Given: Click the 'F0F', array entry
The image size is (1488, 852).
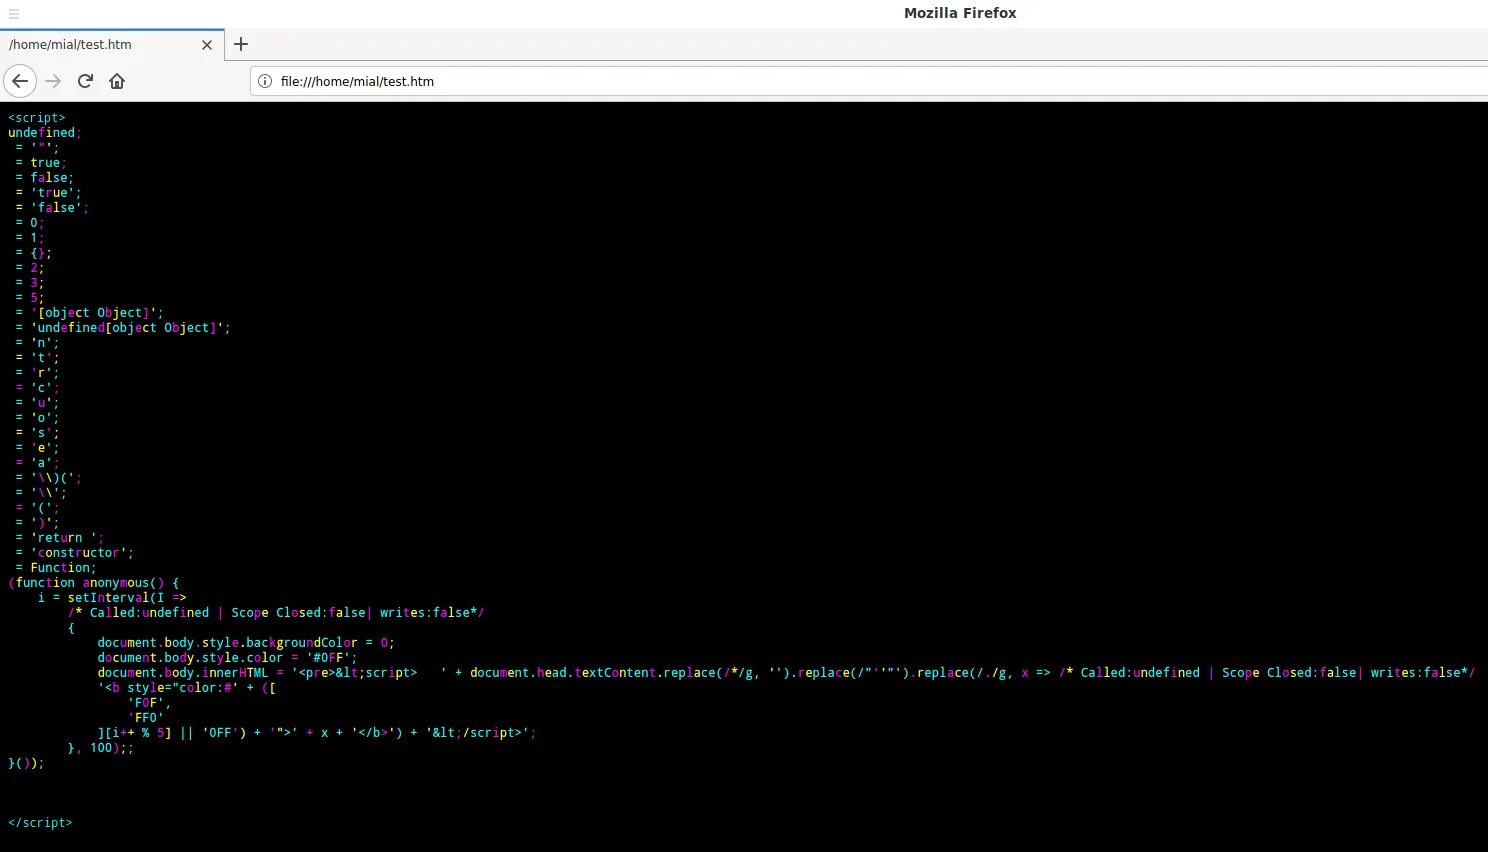Looking at the screenshot, I should pyautogui.click(x=149, y=703).
